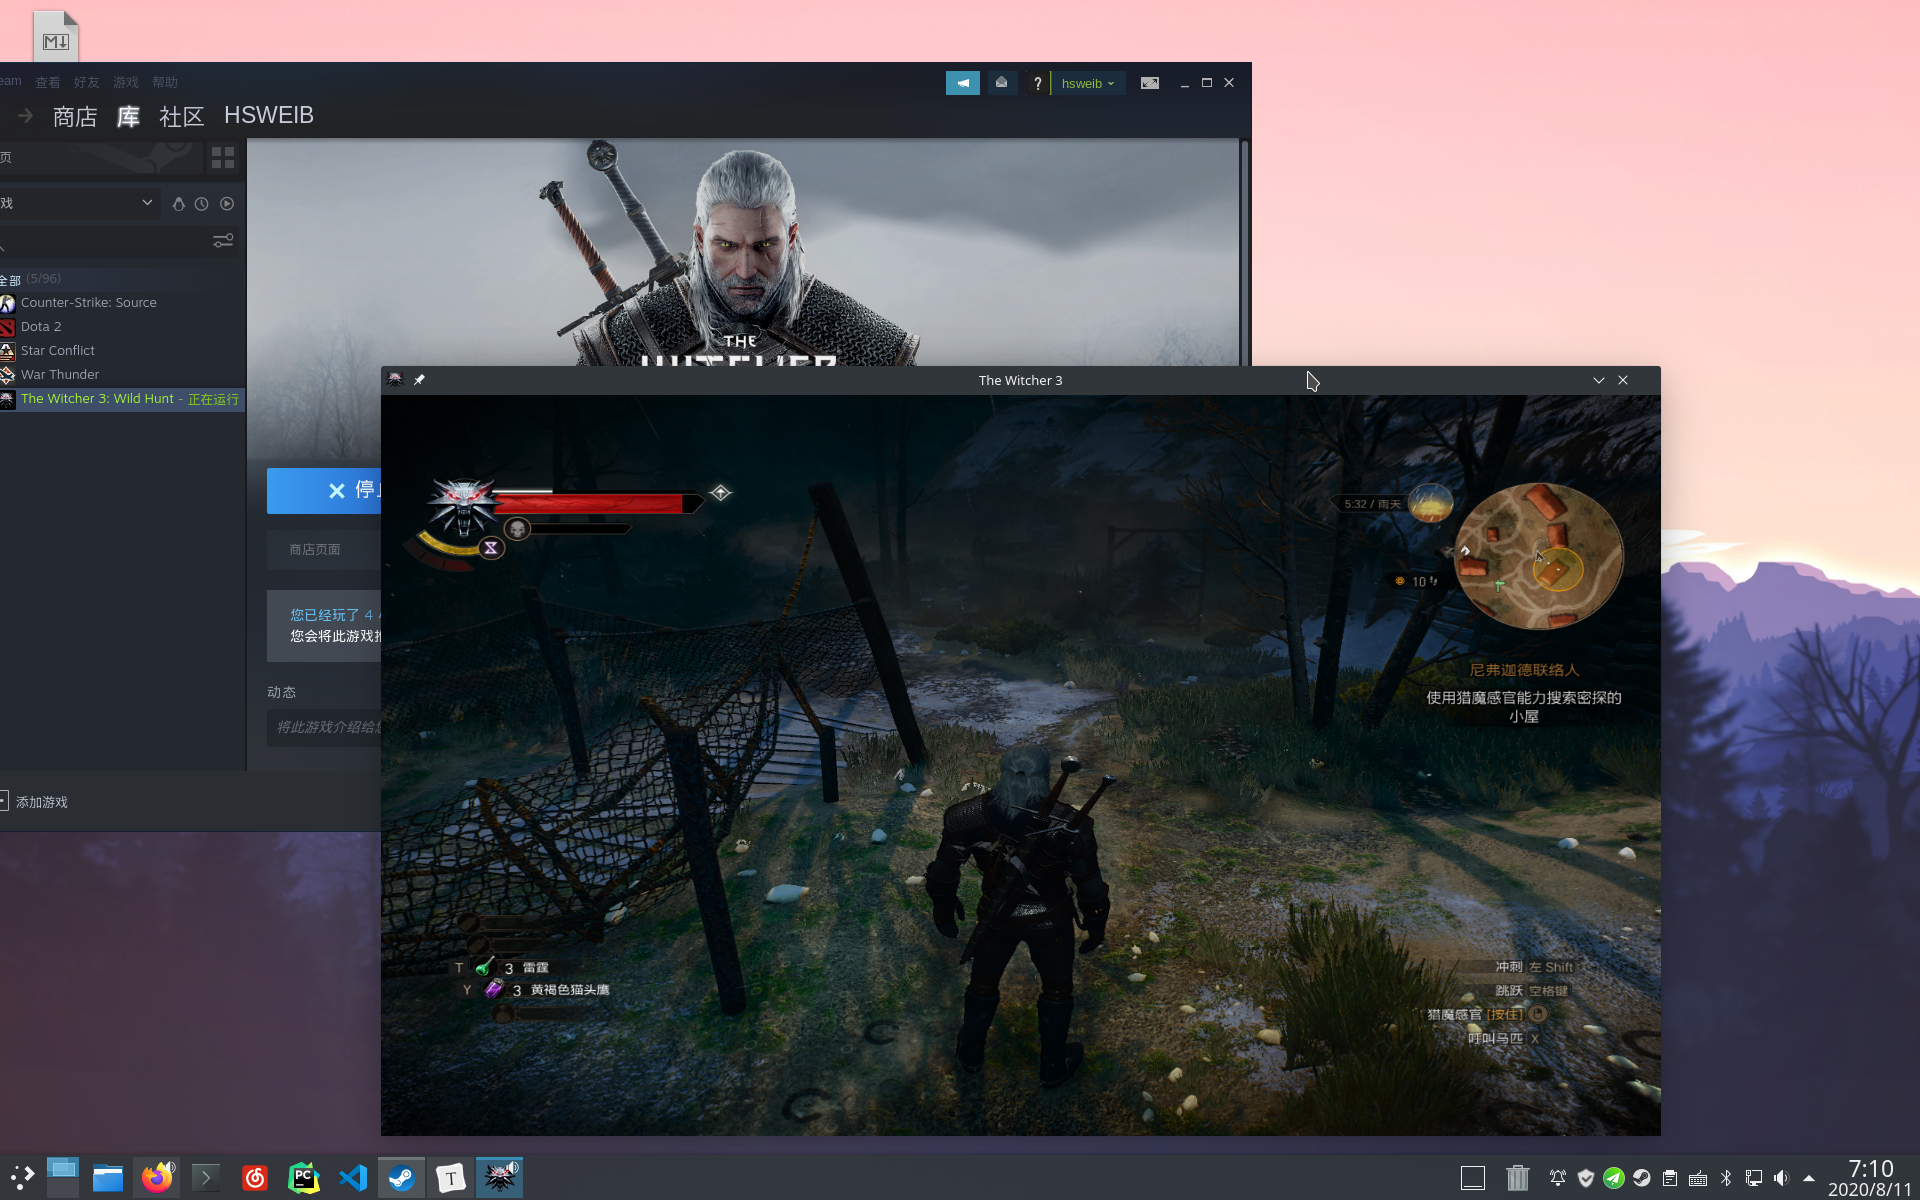
Task: Open the trash bin in panel
Action: 1518,1178
